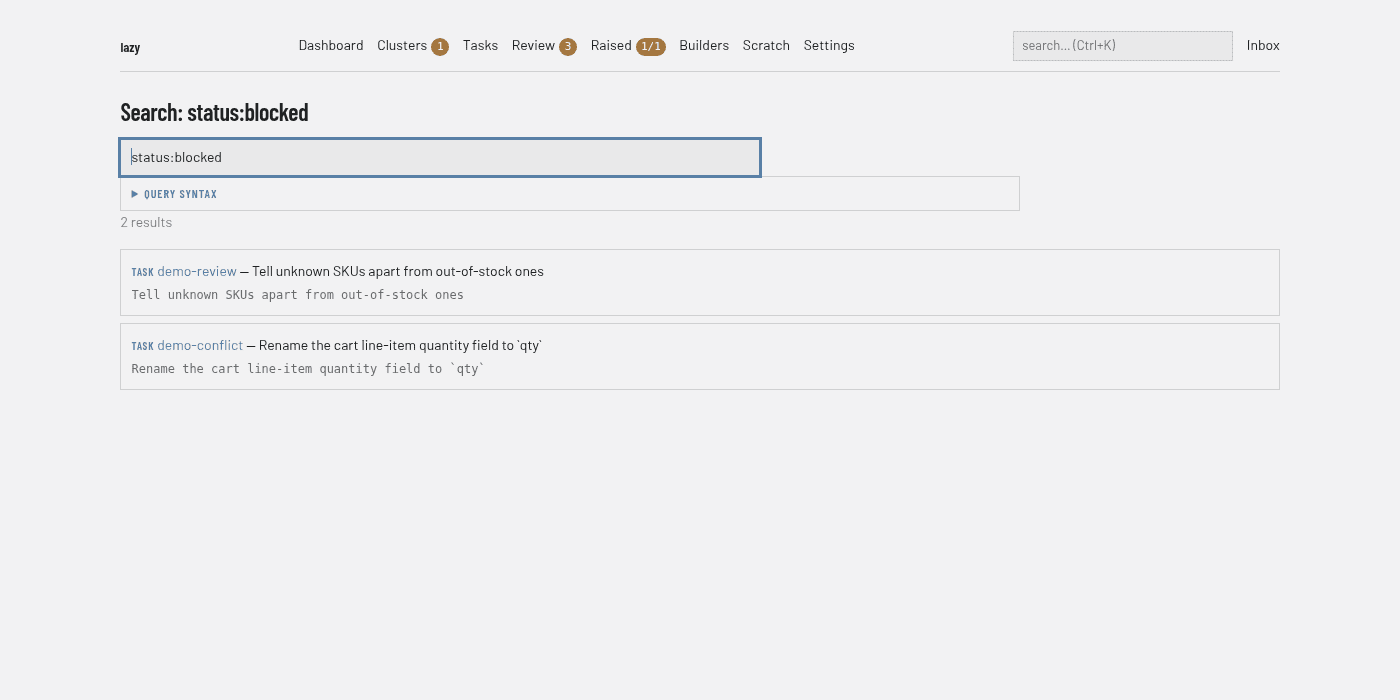
Task: Click the TASK label beside demo-review
Action: (x=143, y=272)
